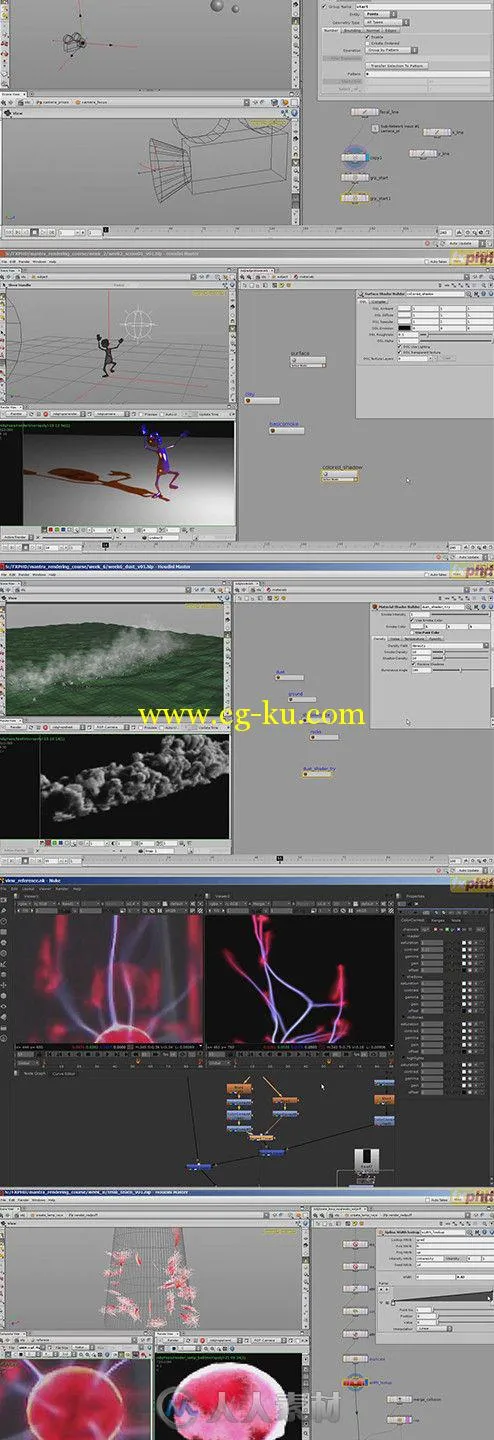Toggle the Group Name checkbox

click(324, 6)
